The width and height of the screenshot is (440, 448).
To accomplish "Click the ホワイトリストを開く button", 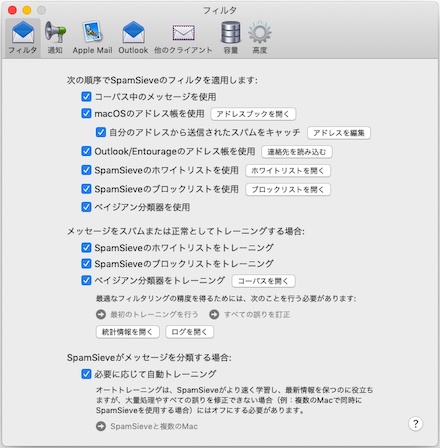I will [x=288, y=171].
